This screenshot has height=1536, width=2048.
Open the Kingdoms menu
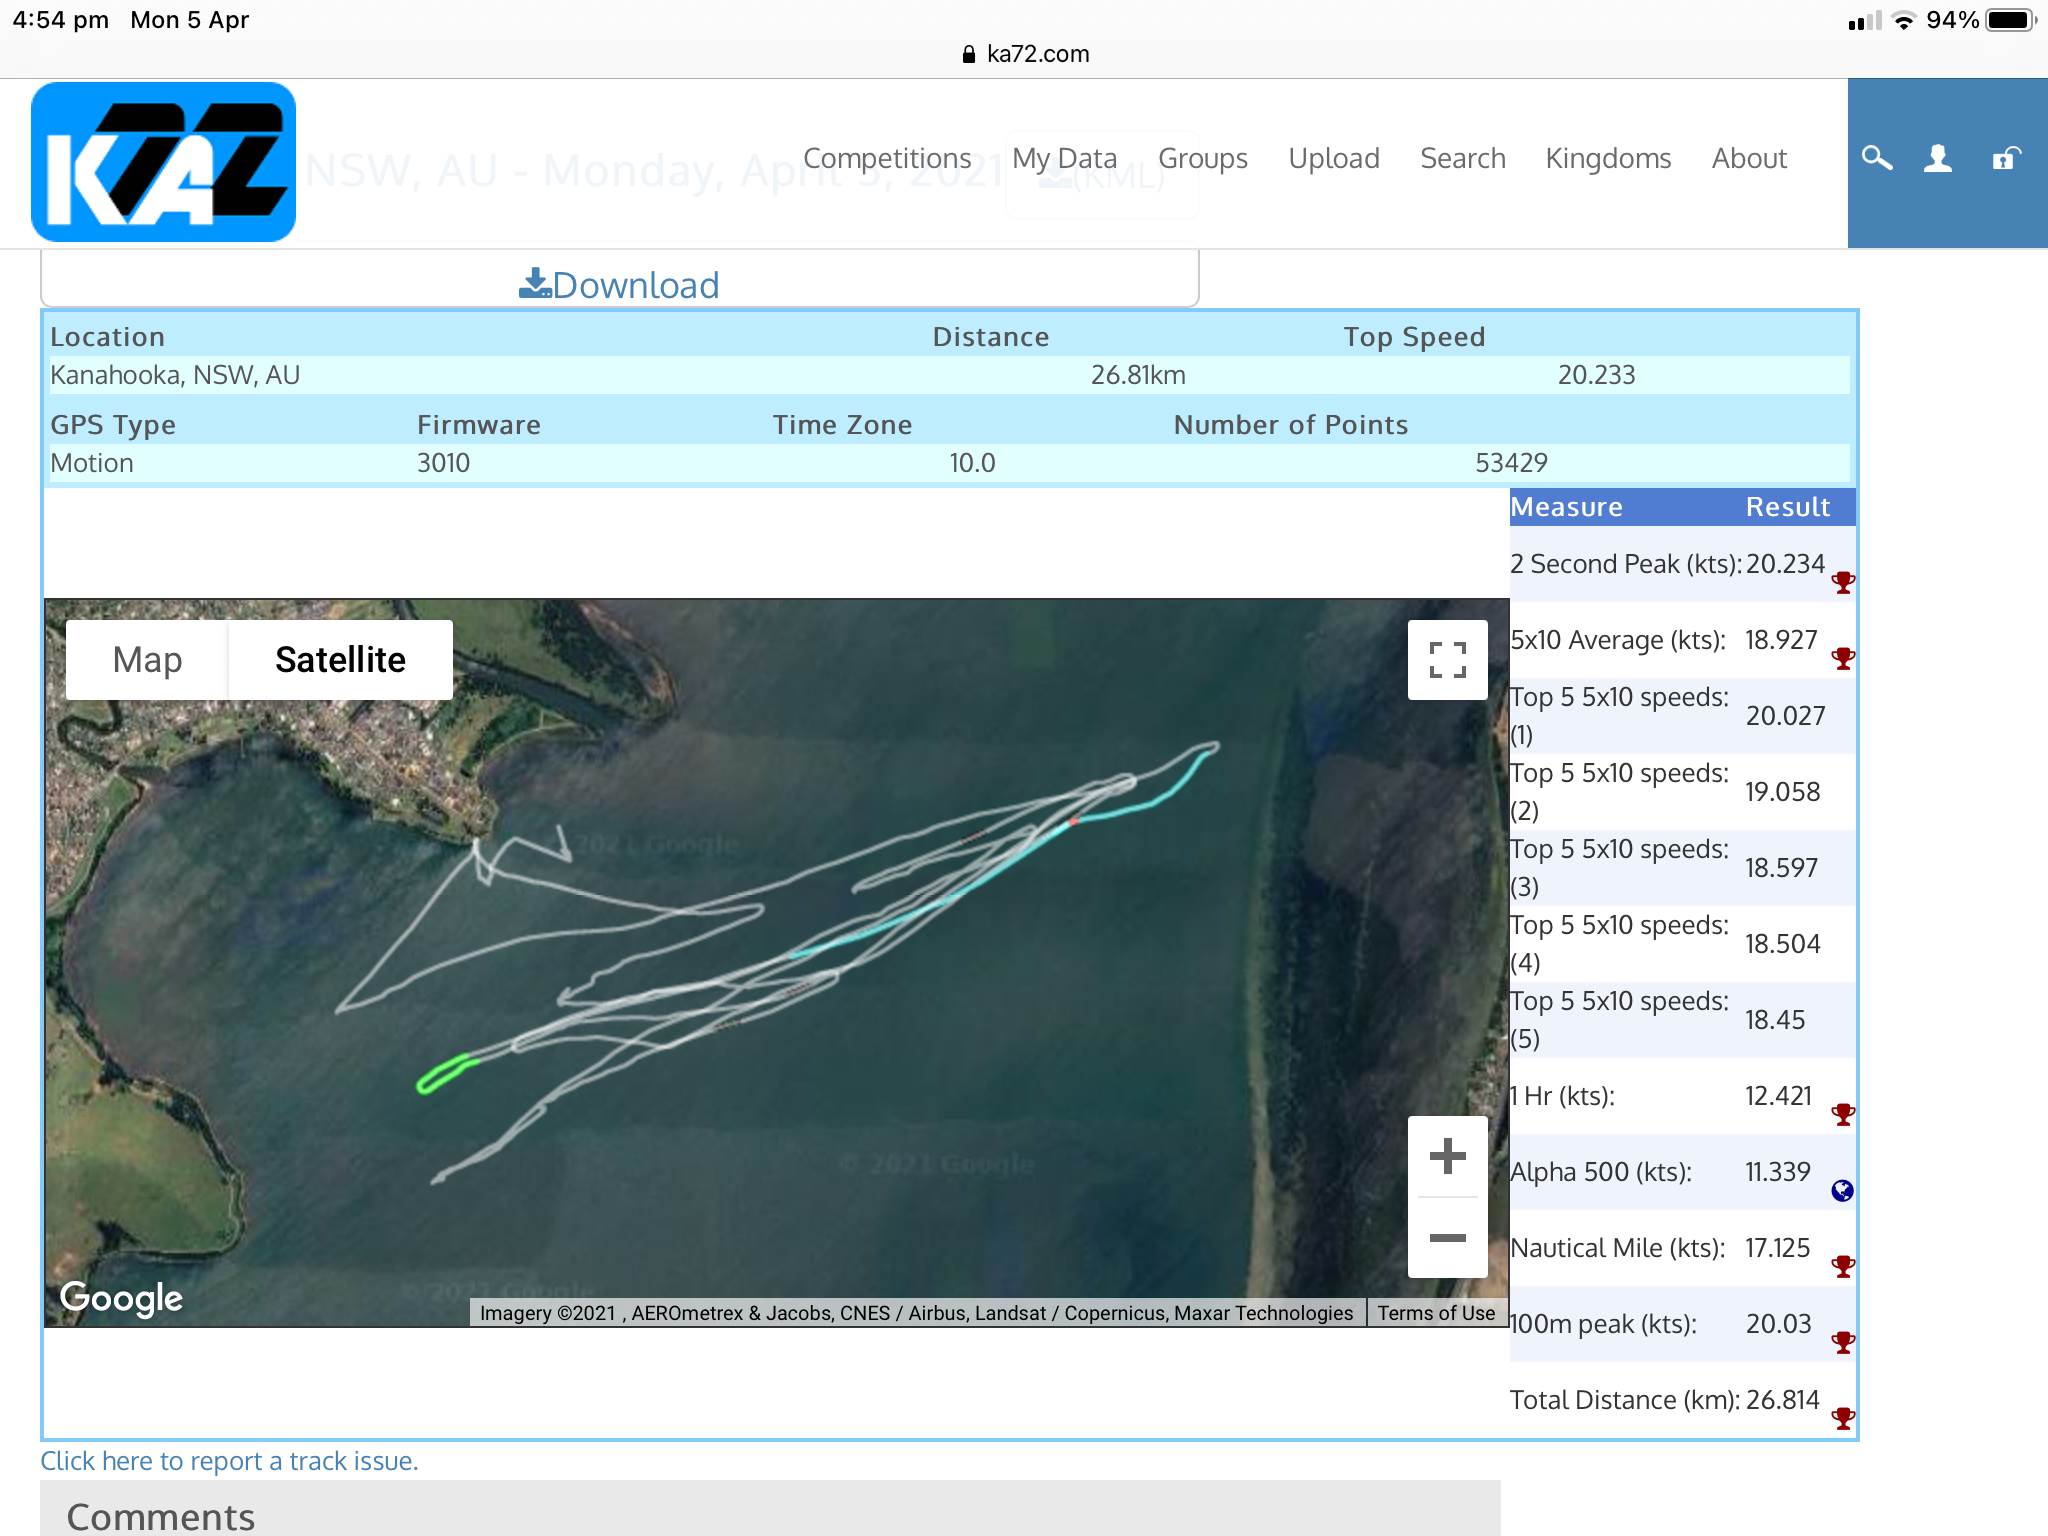click(x=1608, y=158)
